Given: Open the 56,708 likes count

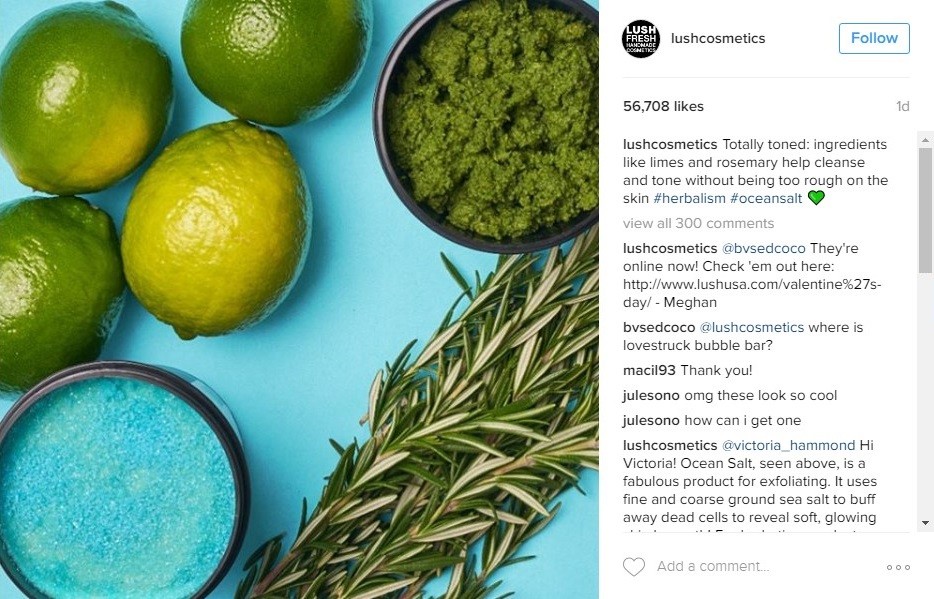Looking at the screenshot, I should (x=663, y=106).
